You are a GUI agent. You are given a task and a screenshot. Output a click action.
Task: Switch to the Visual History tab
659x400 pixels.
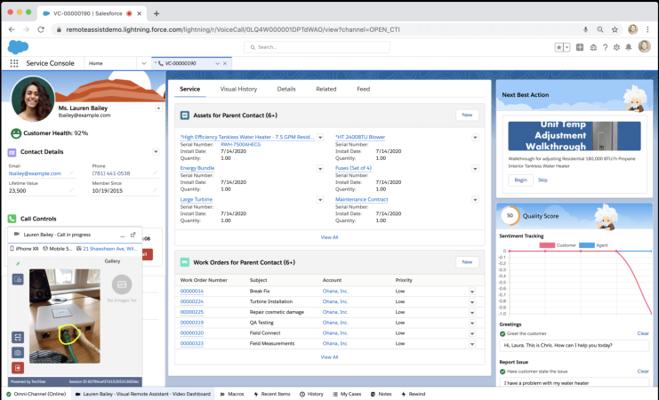pos(238,89)
